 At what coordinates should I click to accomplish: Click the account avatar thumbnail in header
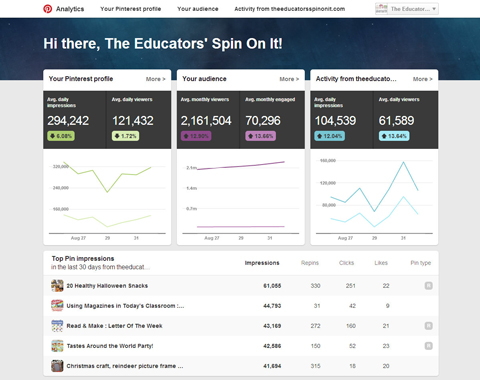pyautogui.click(x=382, y=9)
